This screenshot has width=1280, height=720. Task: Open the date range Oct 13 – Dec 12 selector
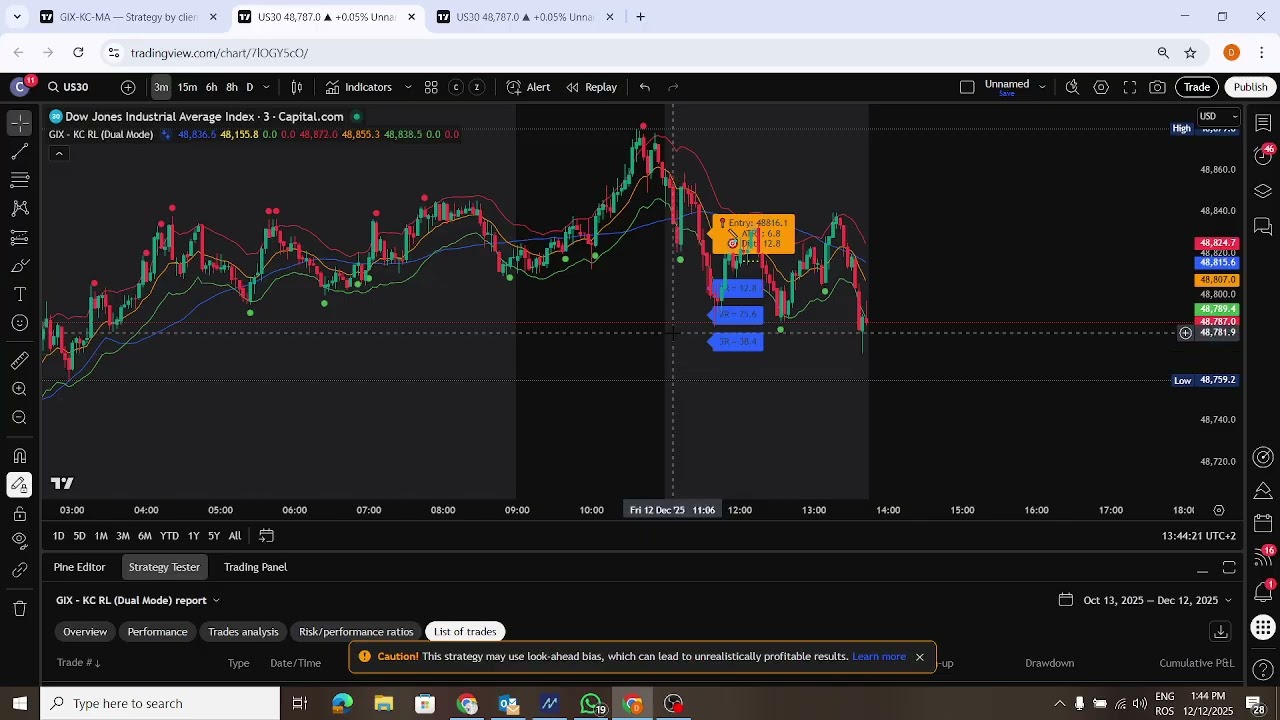[x=1145, y=600]
